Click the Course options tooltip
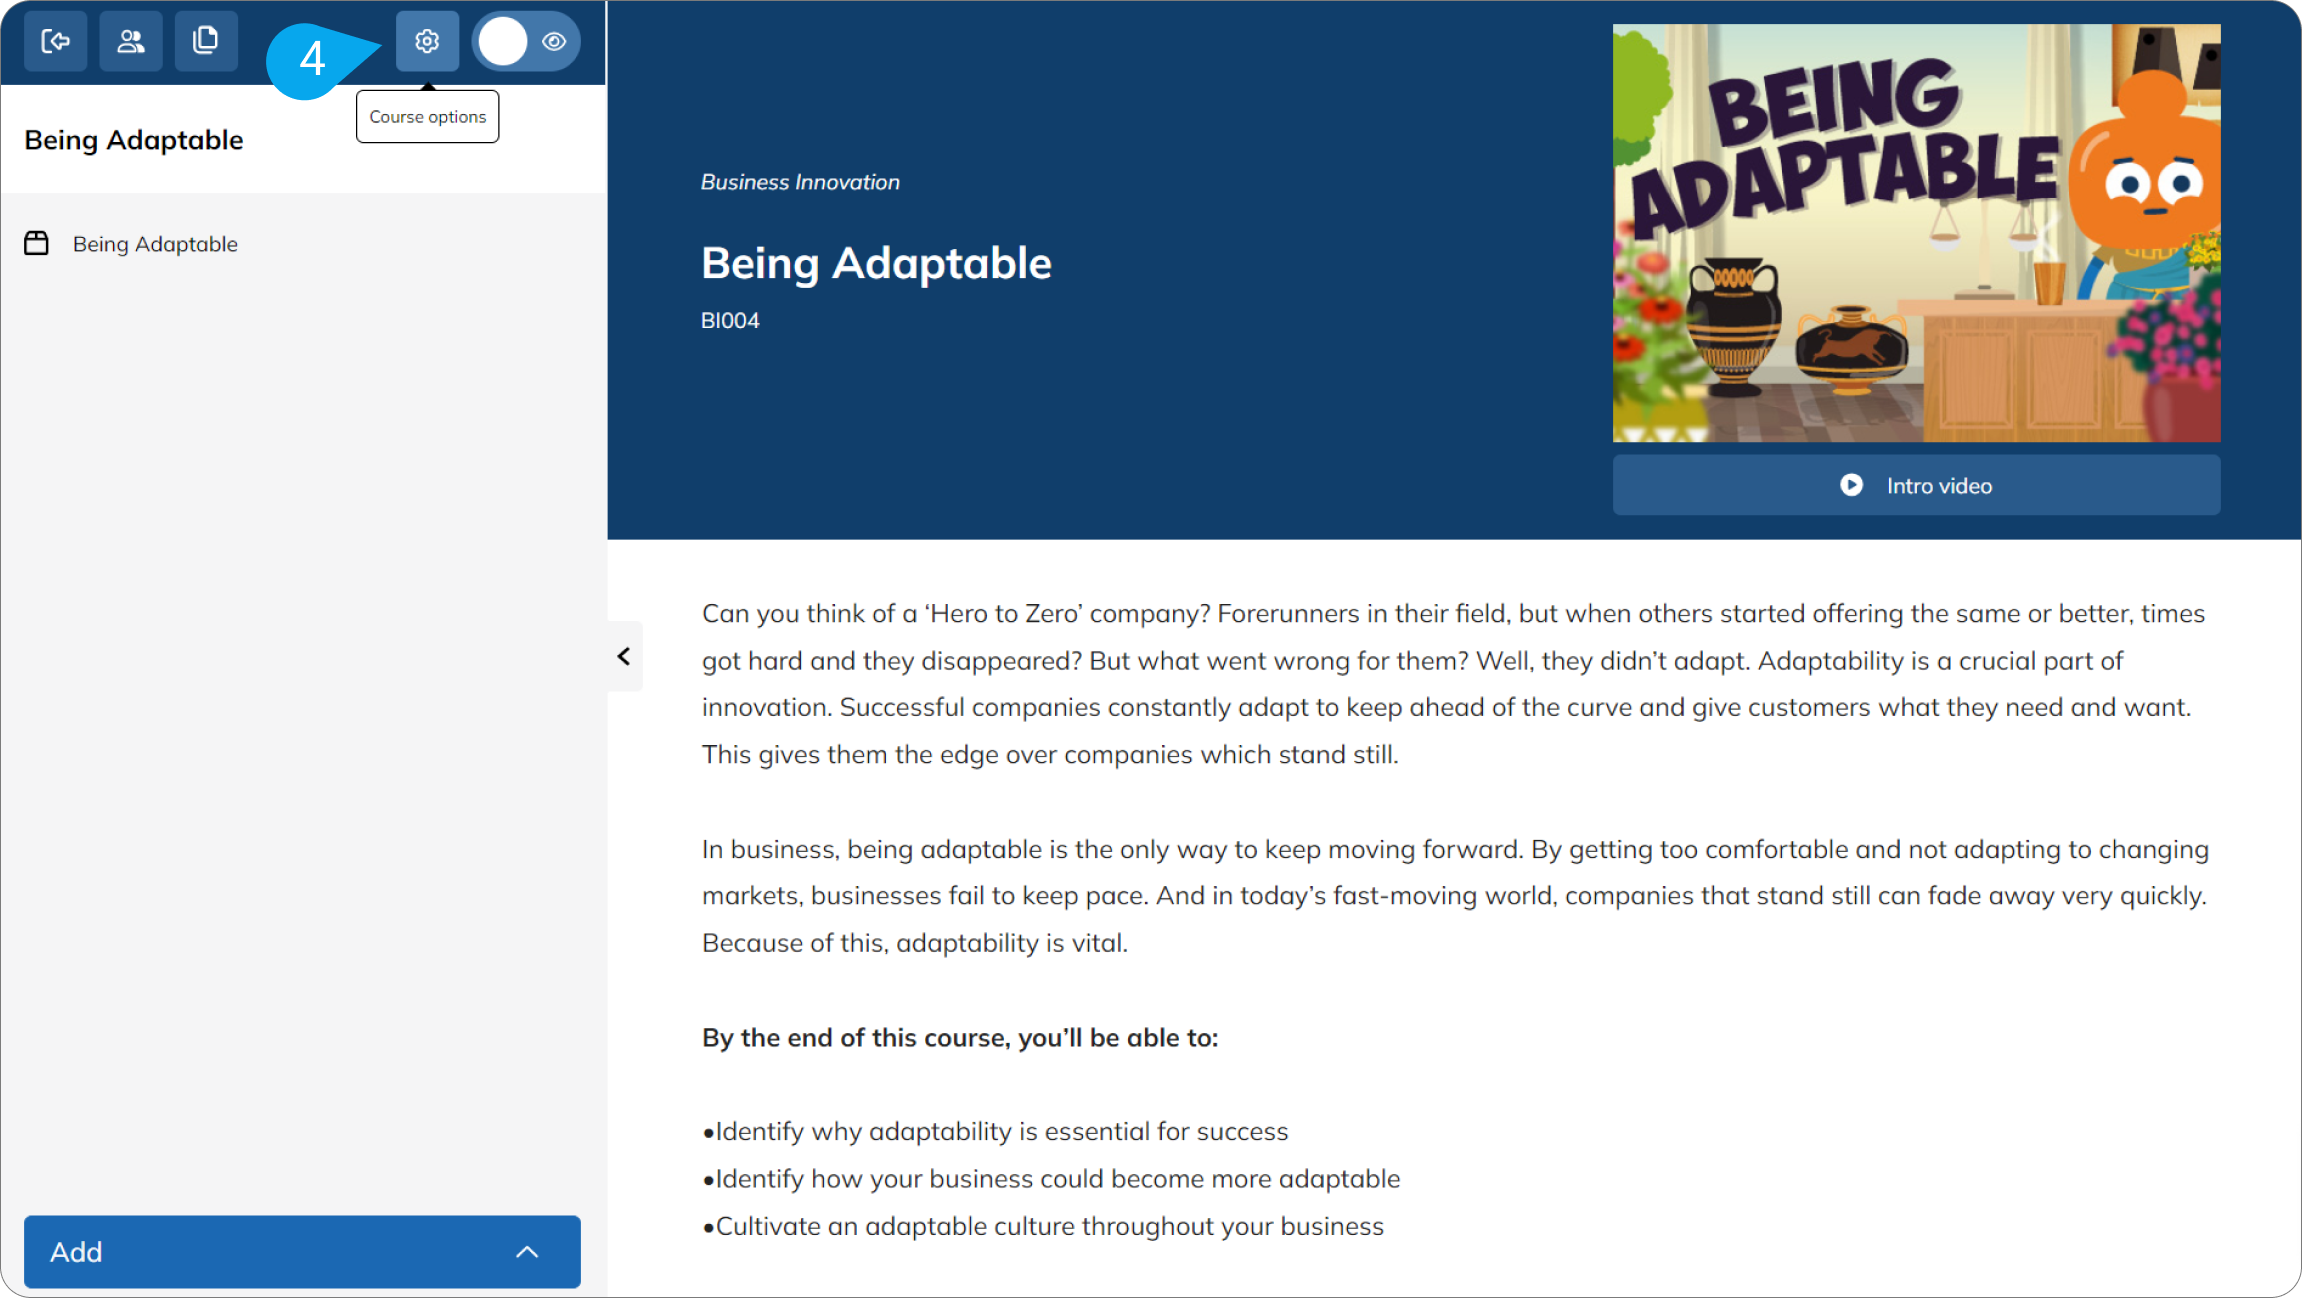 coord(427,116)
